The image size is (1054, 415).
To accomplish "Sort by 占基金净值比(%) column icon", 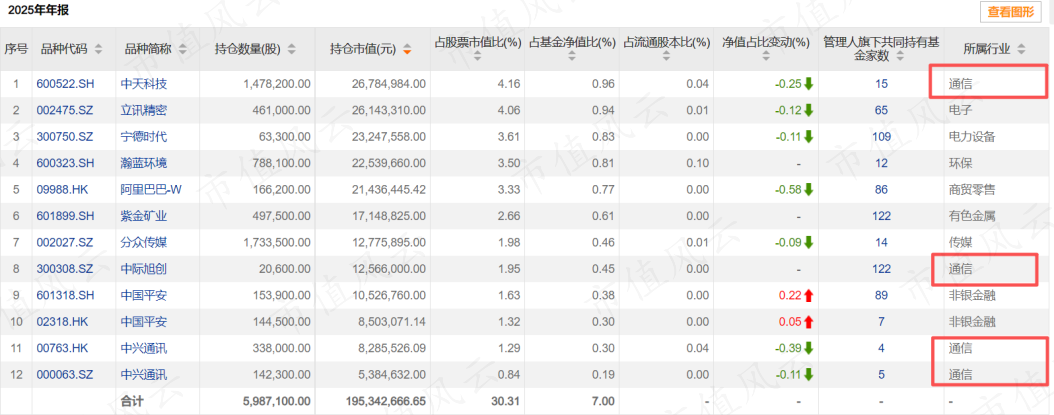I will click(x=572, y=57).
